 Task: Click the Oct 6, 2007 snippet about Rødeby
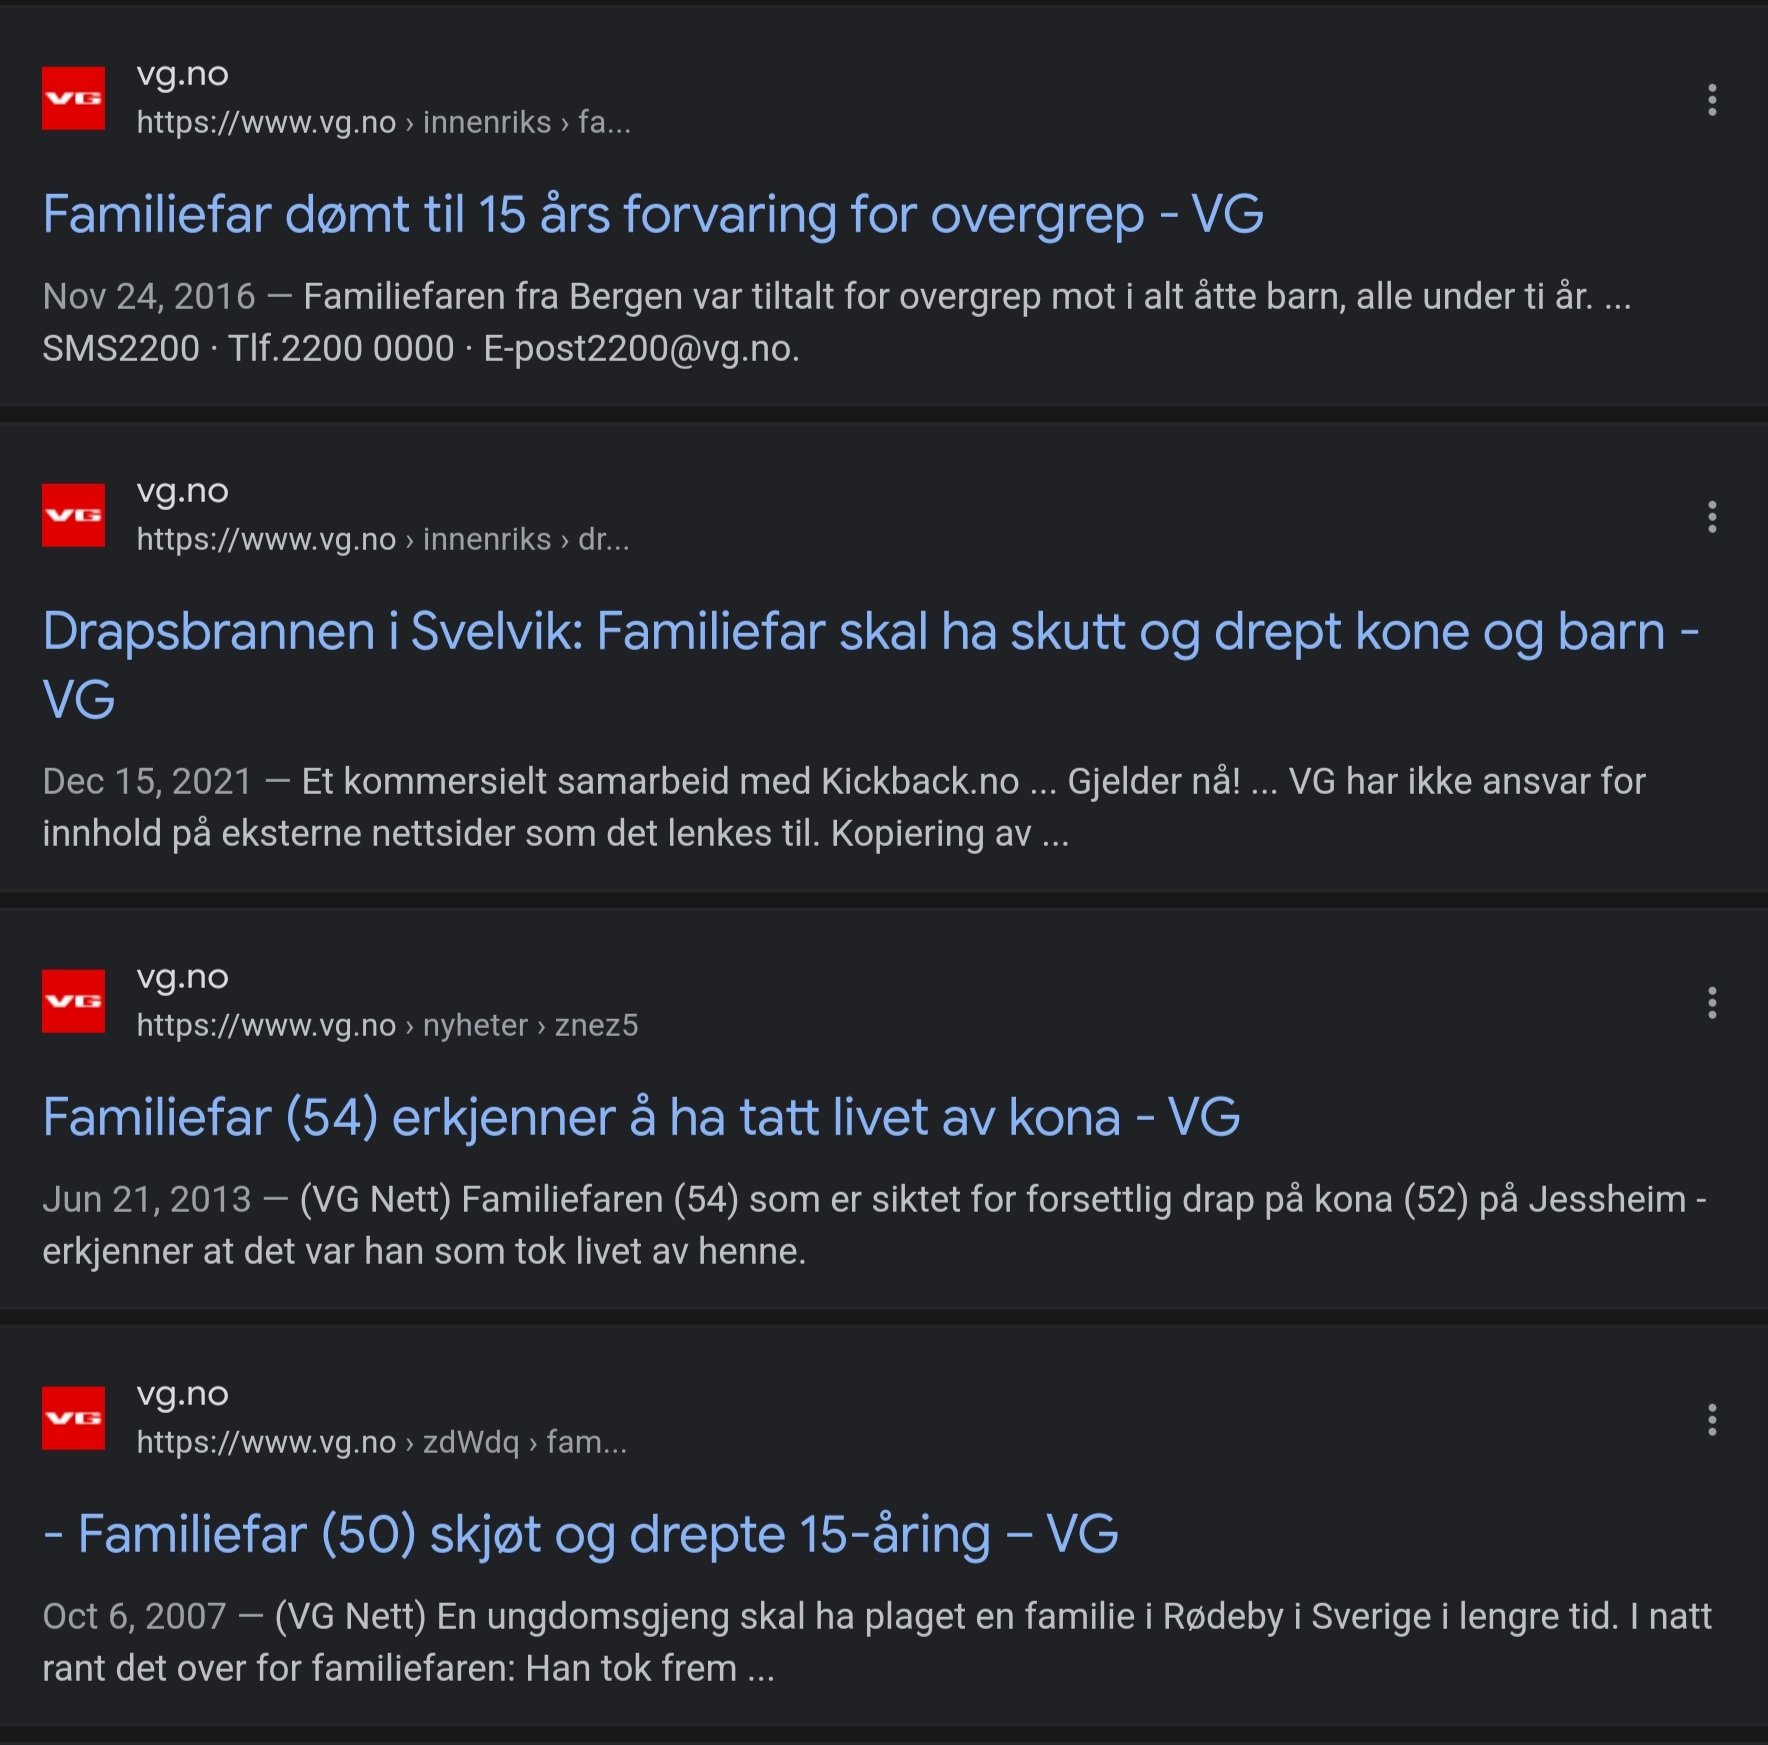coord(877,1642)
